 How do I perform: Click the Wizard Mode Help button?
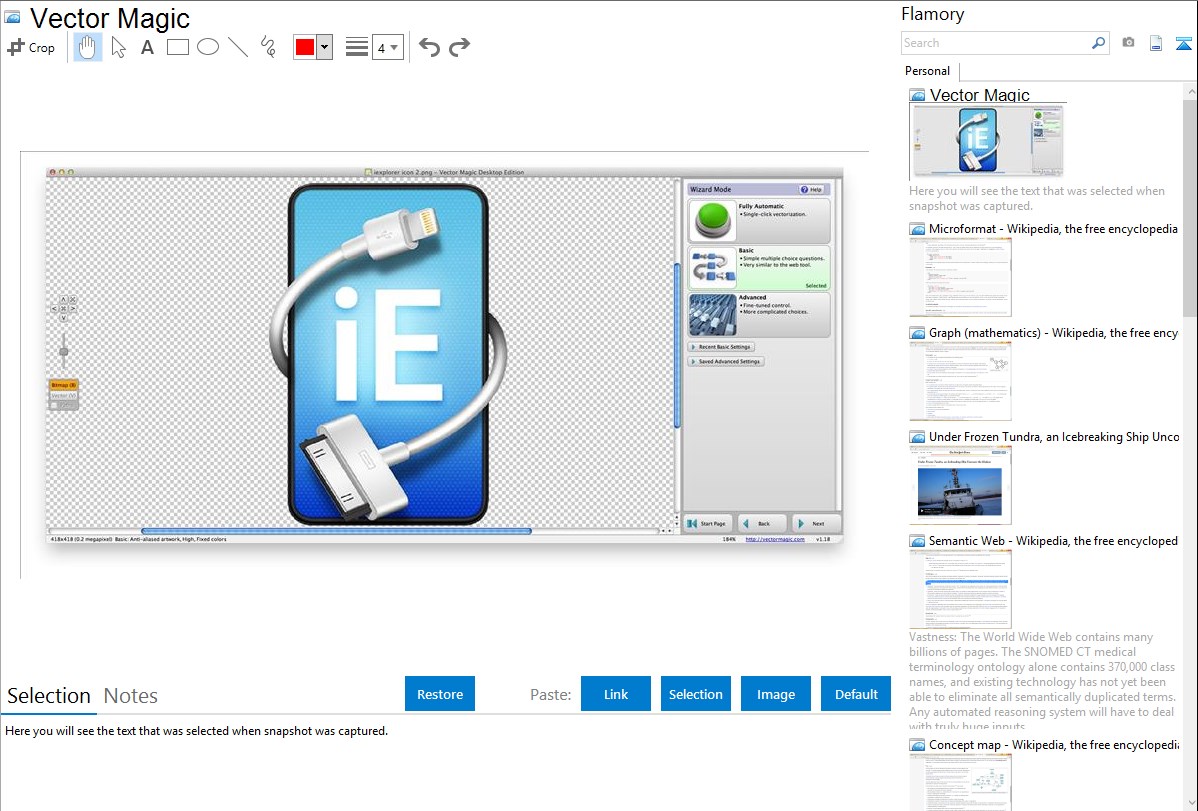pos(811,190)
